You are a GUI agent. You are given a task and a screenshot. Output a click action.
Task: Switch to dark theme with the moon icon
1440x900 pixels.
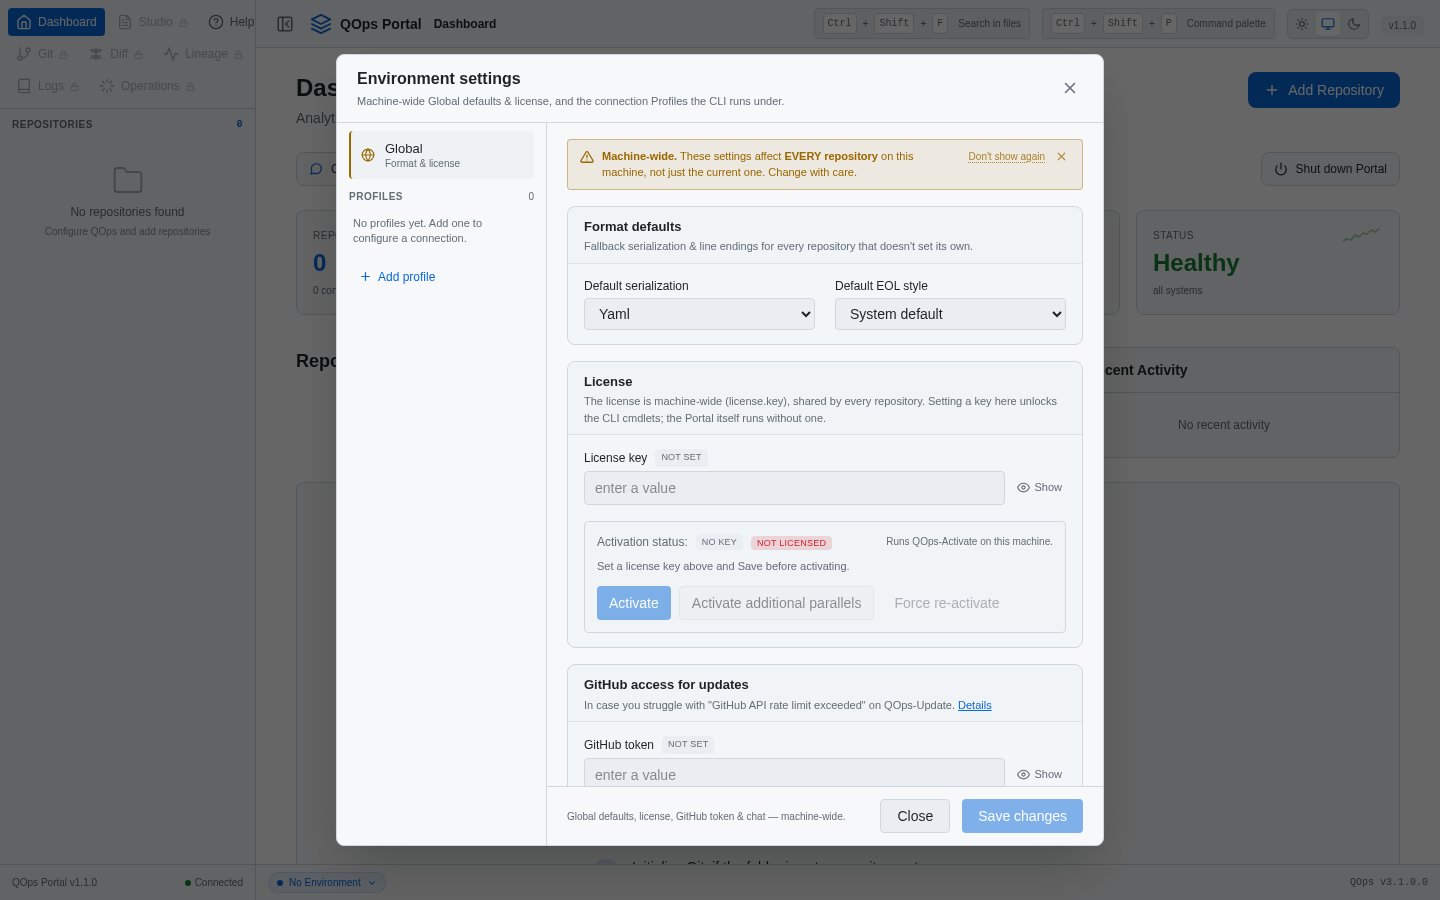pyautogui.click(x=1354, y=24)
